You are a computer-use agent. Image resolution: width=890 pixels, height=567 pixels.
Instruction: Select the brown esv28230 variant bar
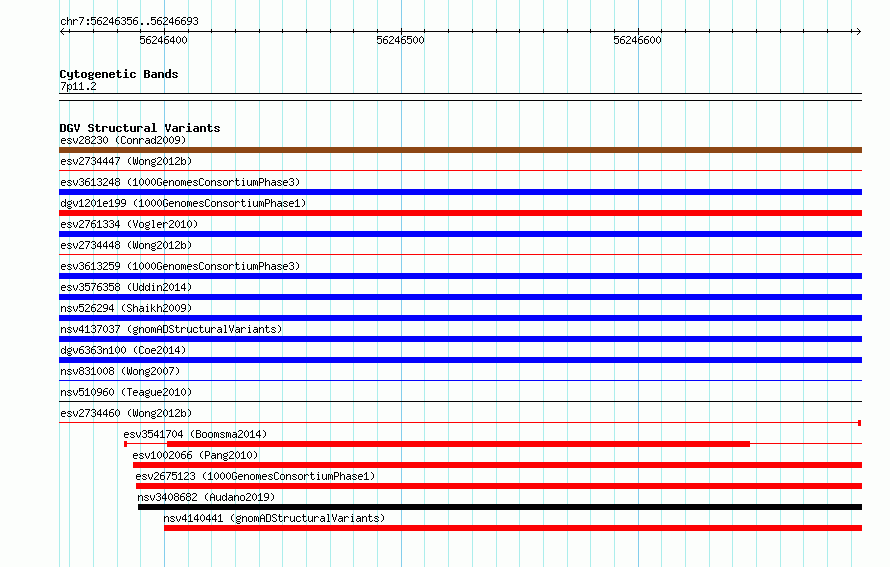pos(460,150)
